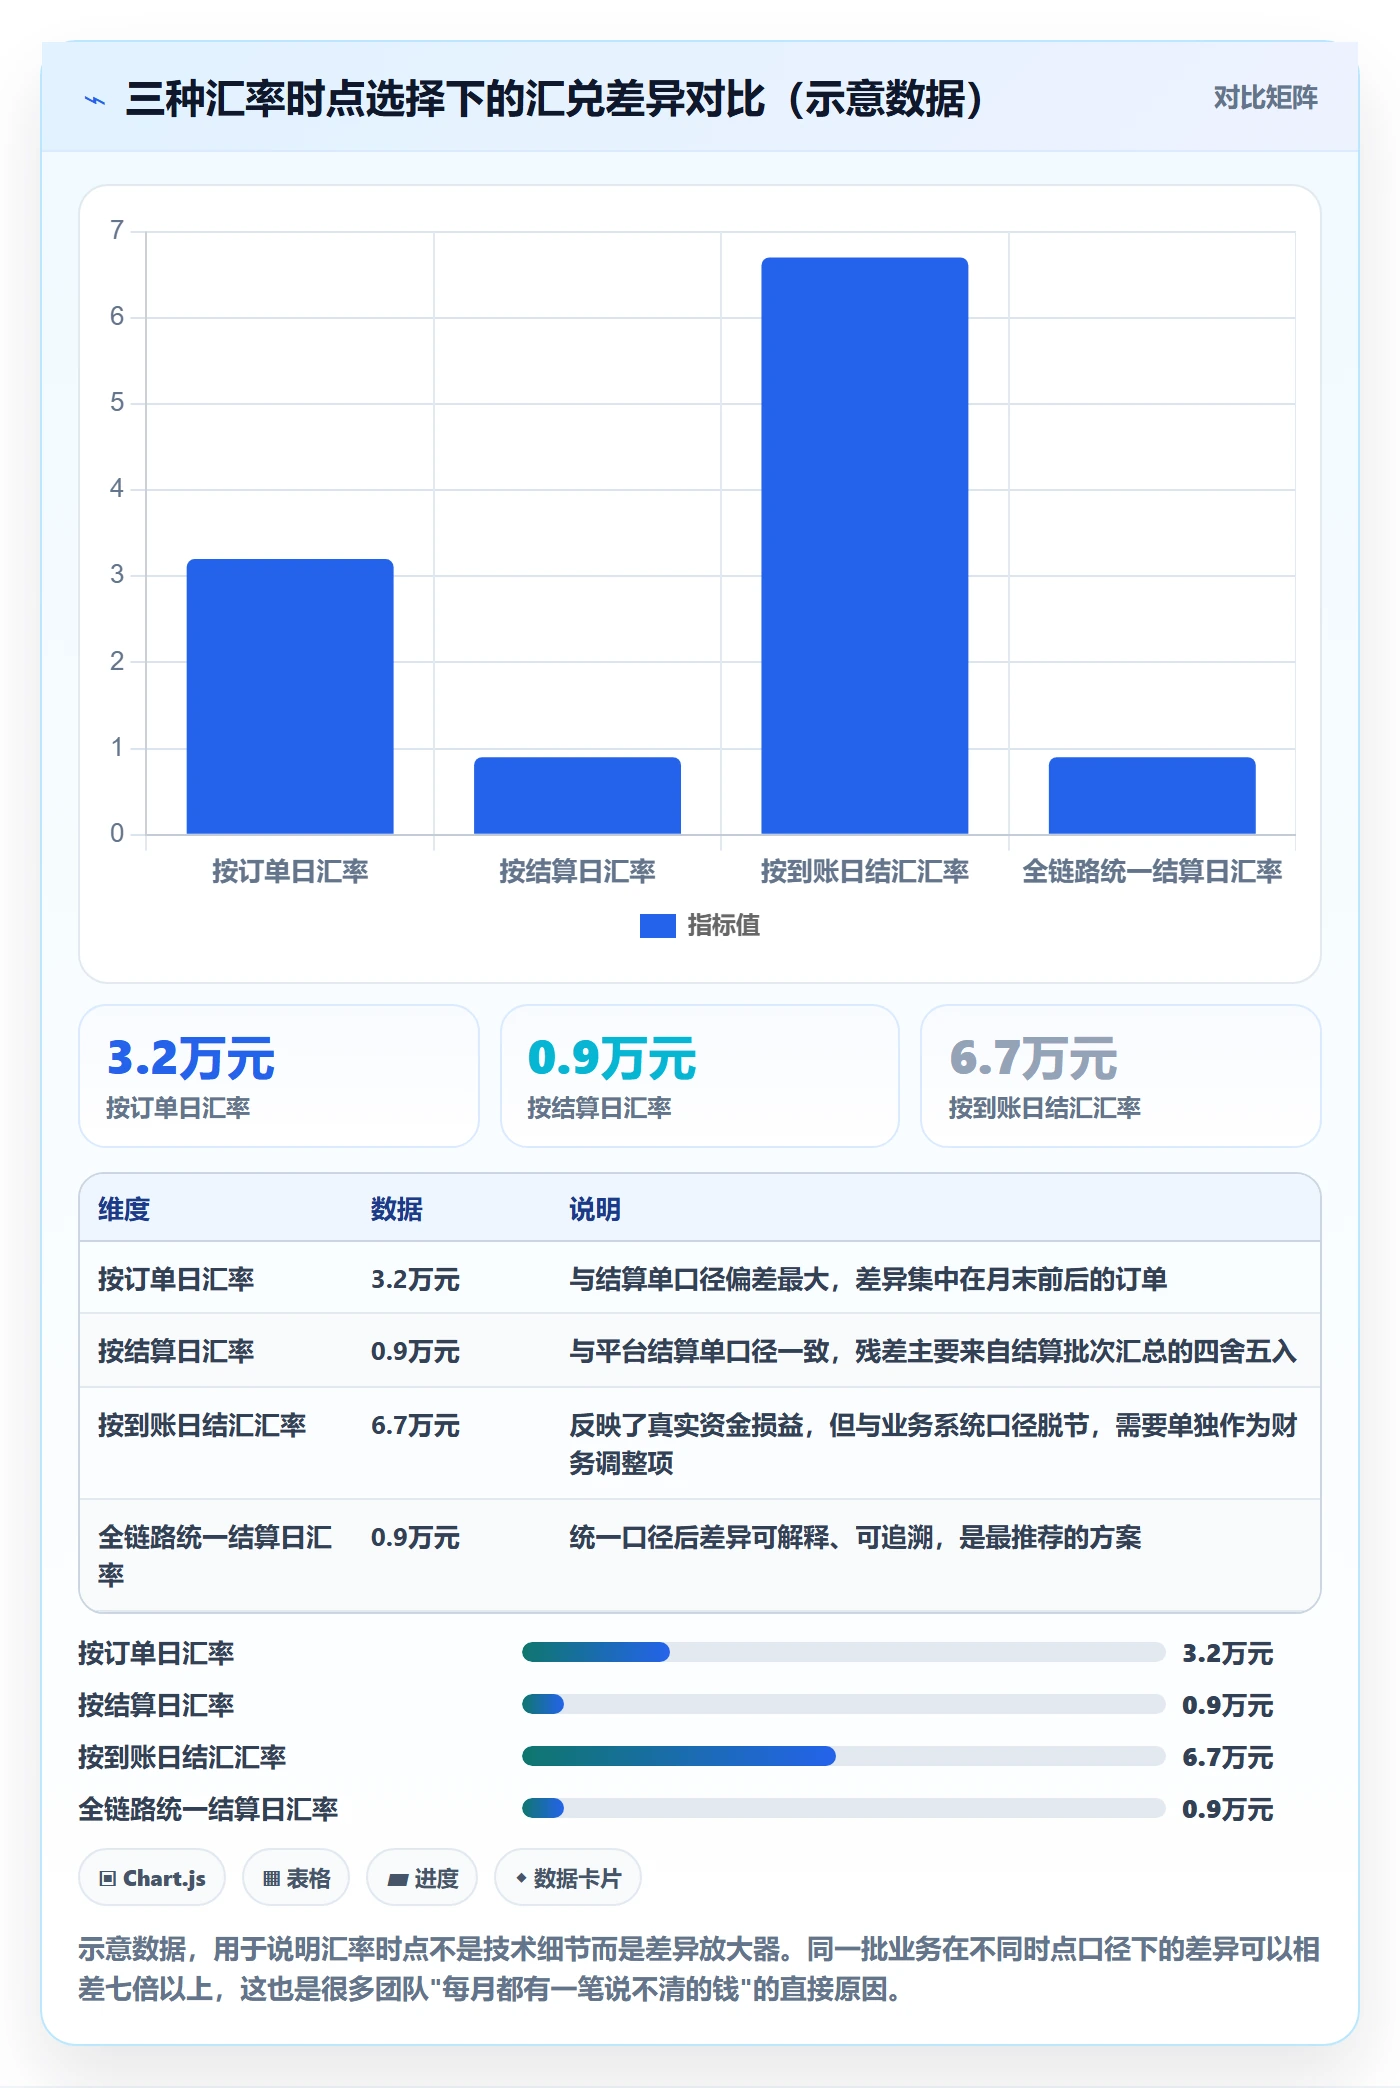Click the diamond icon in the 数据卡片 tag

tap(521, 1878)
